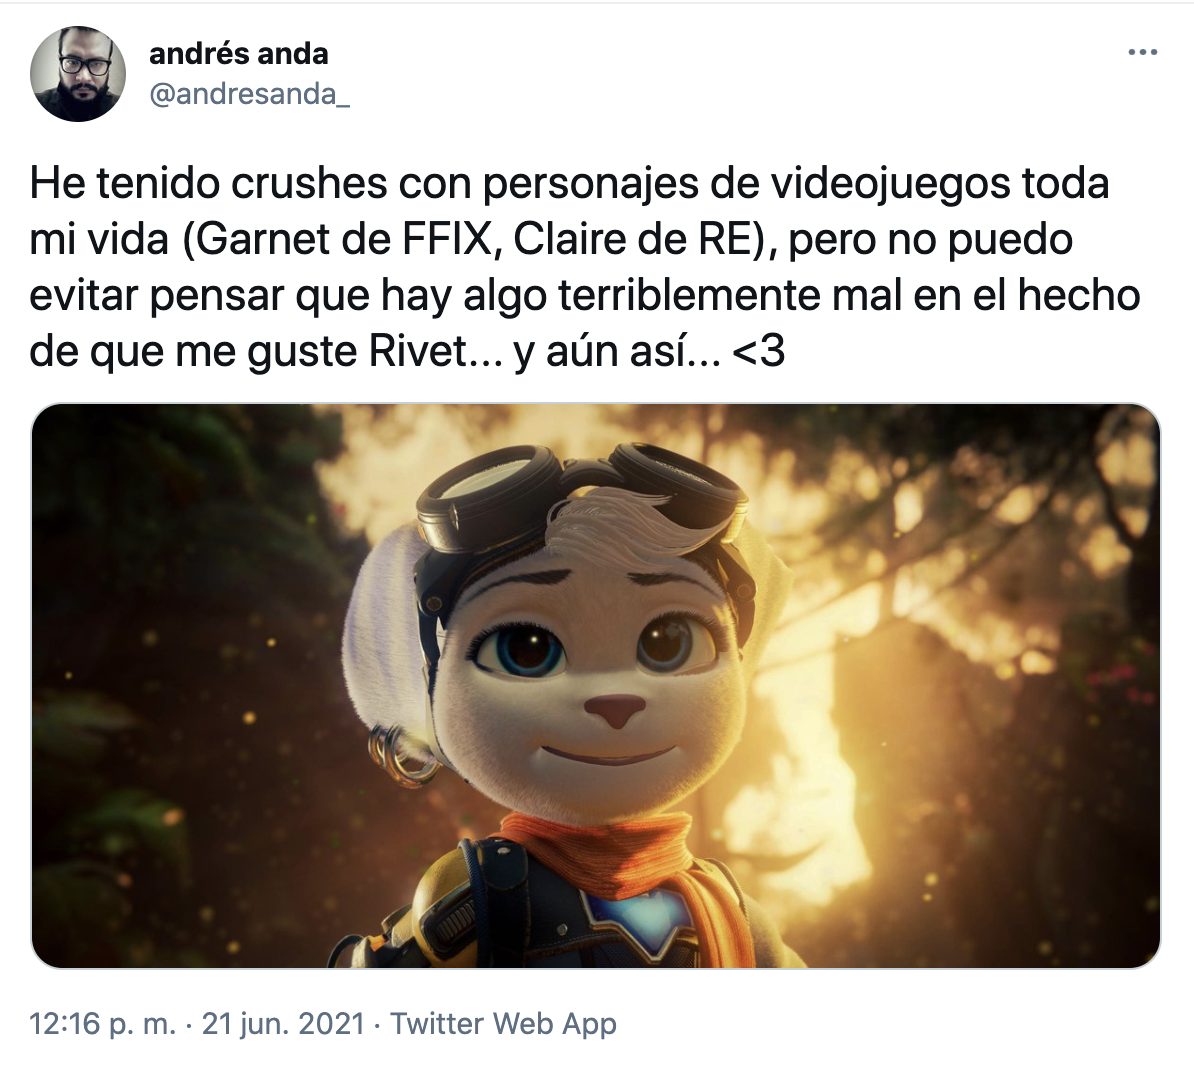1194x1072 pixels.
Task: Open the Twitter Web App source link
Action: click(x=503, y=1024)
